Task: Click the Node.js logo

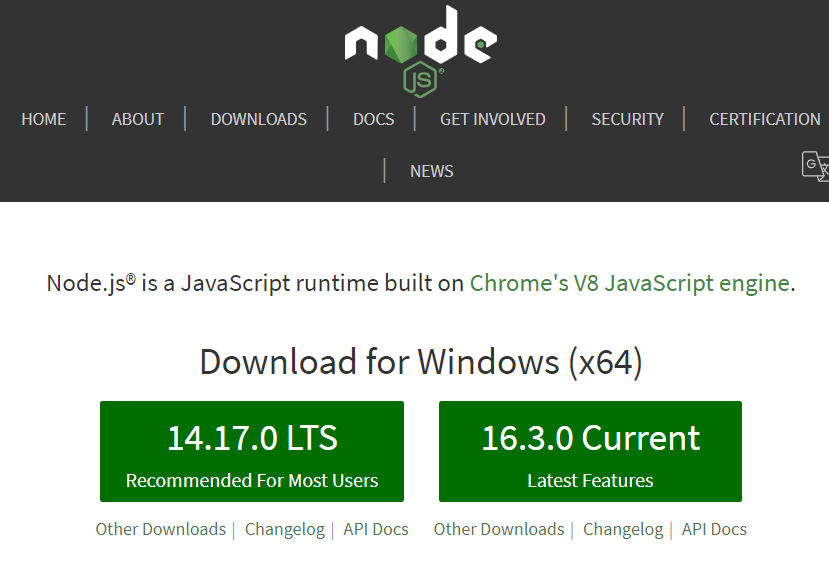Action: 420,51
